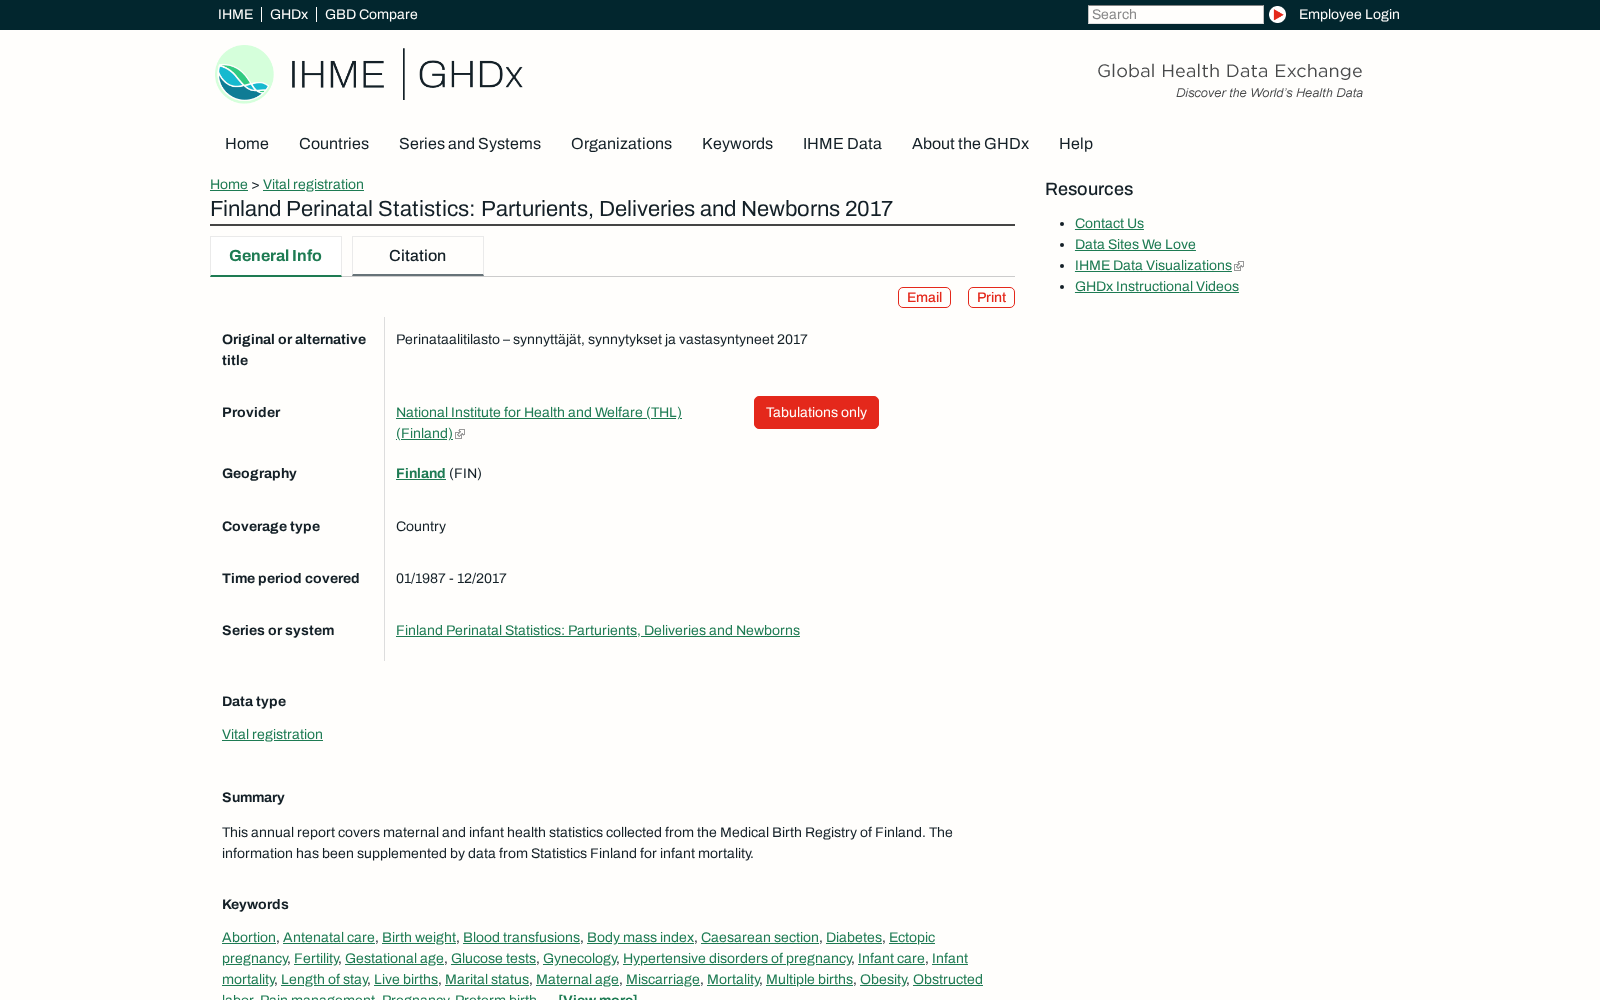Click the 01/1987 - 12/2017 time period text
The width and height of the screenshot is (1600, 1000).
tap(451, 579)
